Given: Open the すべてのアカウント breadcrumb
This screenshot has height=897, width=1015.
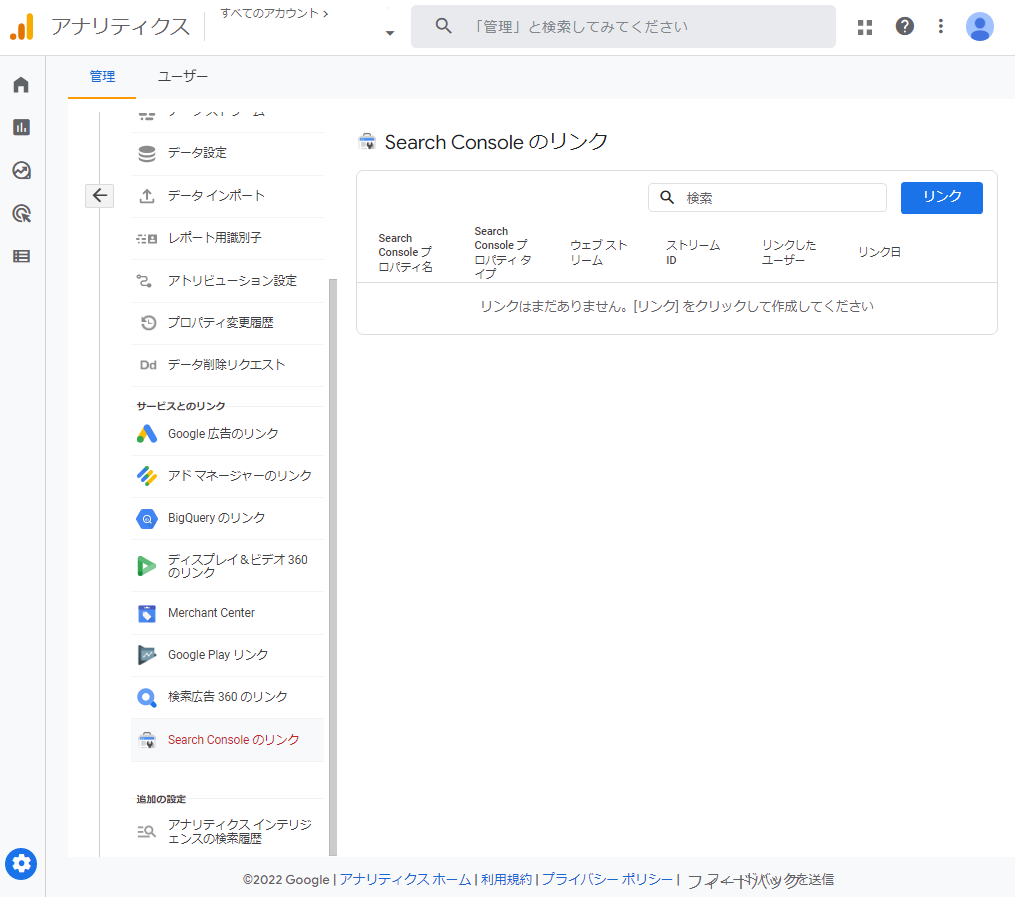Looking at the screenshot, I should (x=274, y=13).
